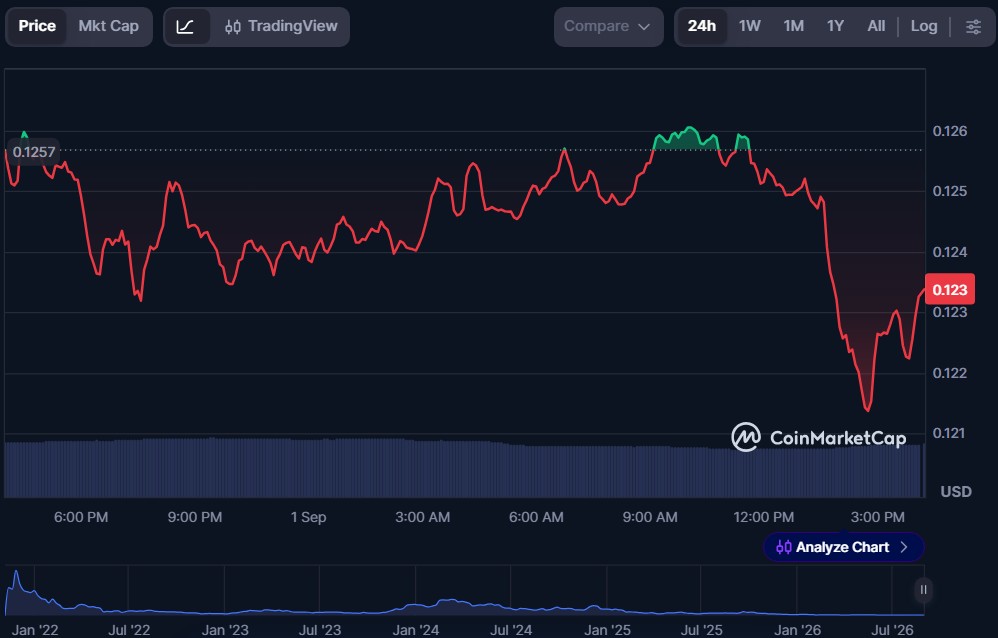Switch chart to Mkt Cap view
Screen dimensions: 998x638
(108, 26)
